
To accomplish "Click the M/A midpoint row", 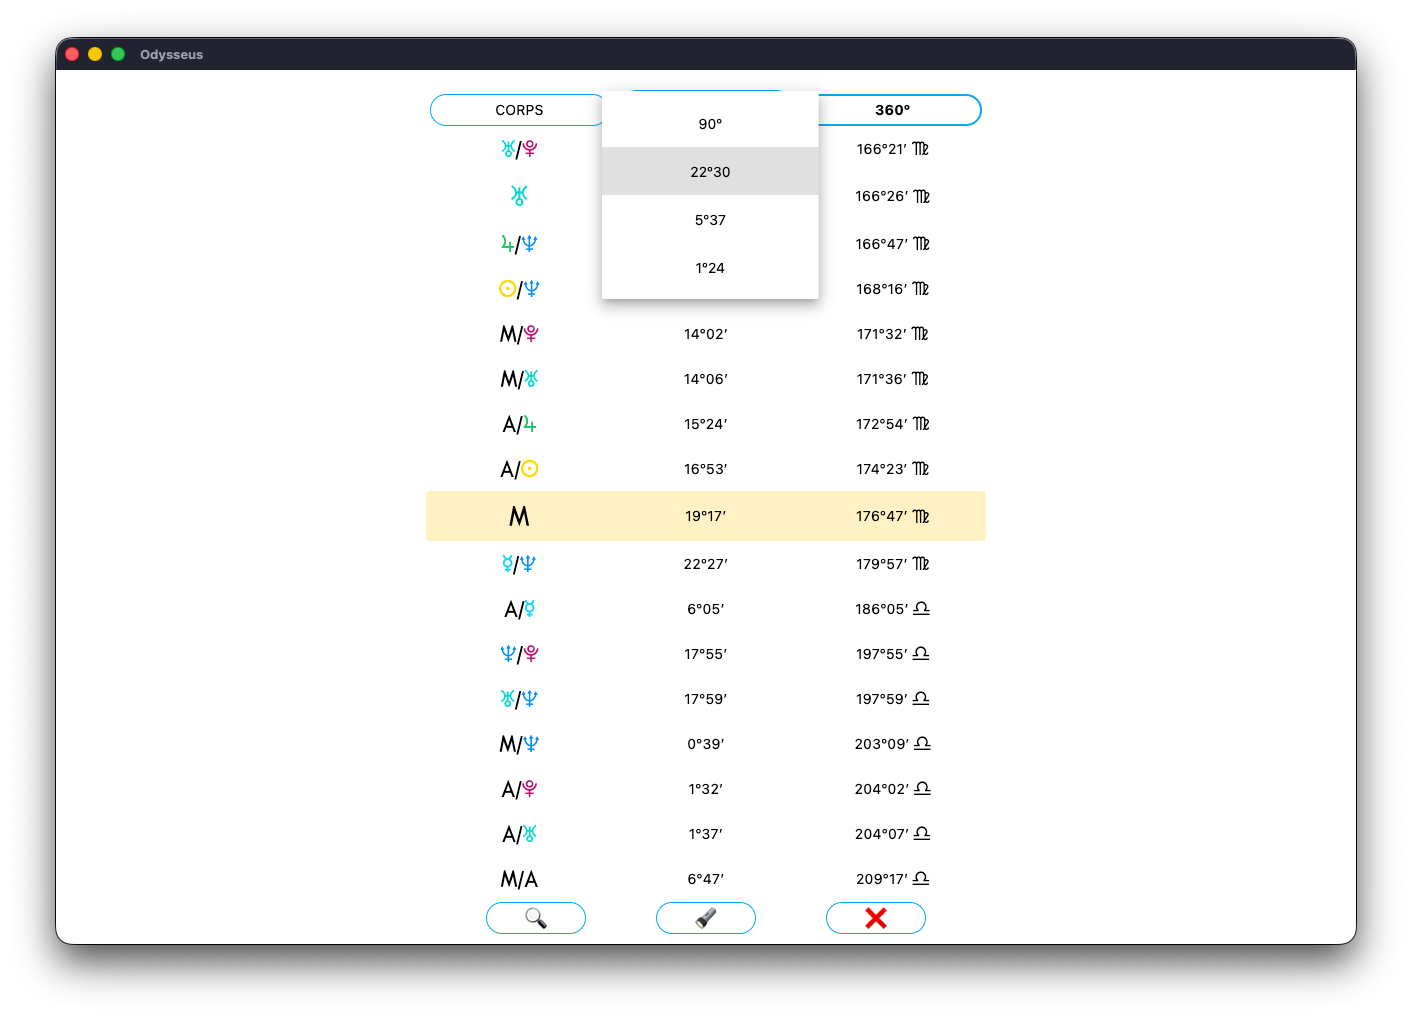I will (519, 879).
